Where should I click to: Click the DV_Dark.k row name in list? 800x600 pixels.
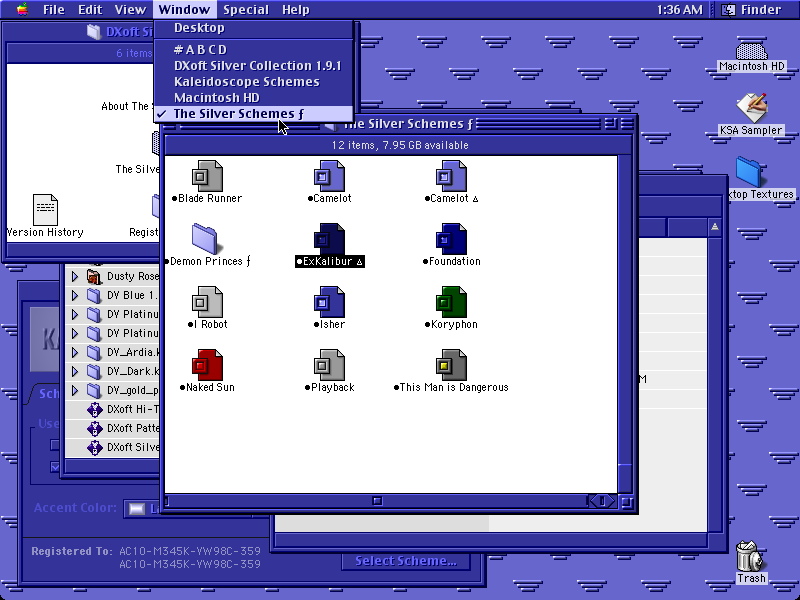[133, 371]
